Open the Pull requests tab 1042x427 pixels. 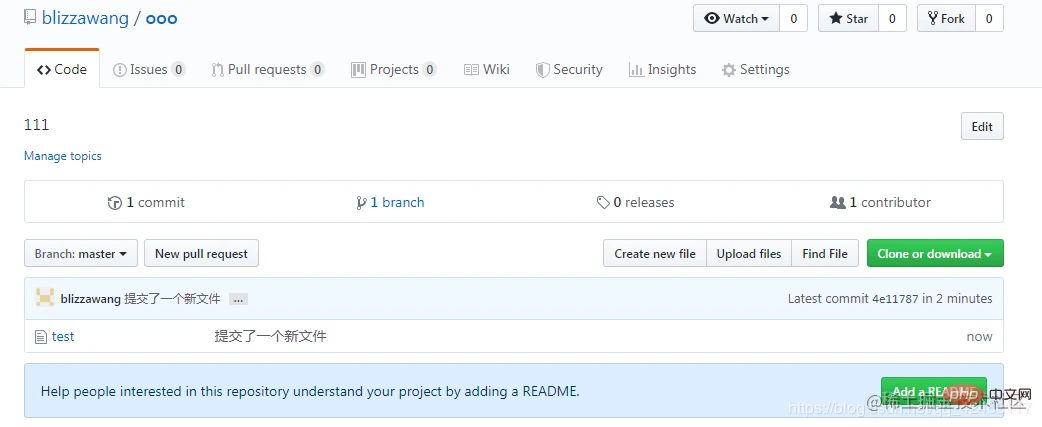(267, 70)
